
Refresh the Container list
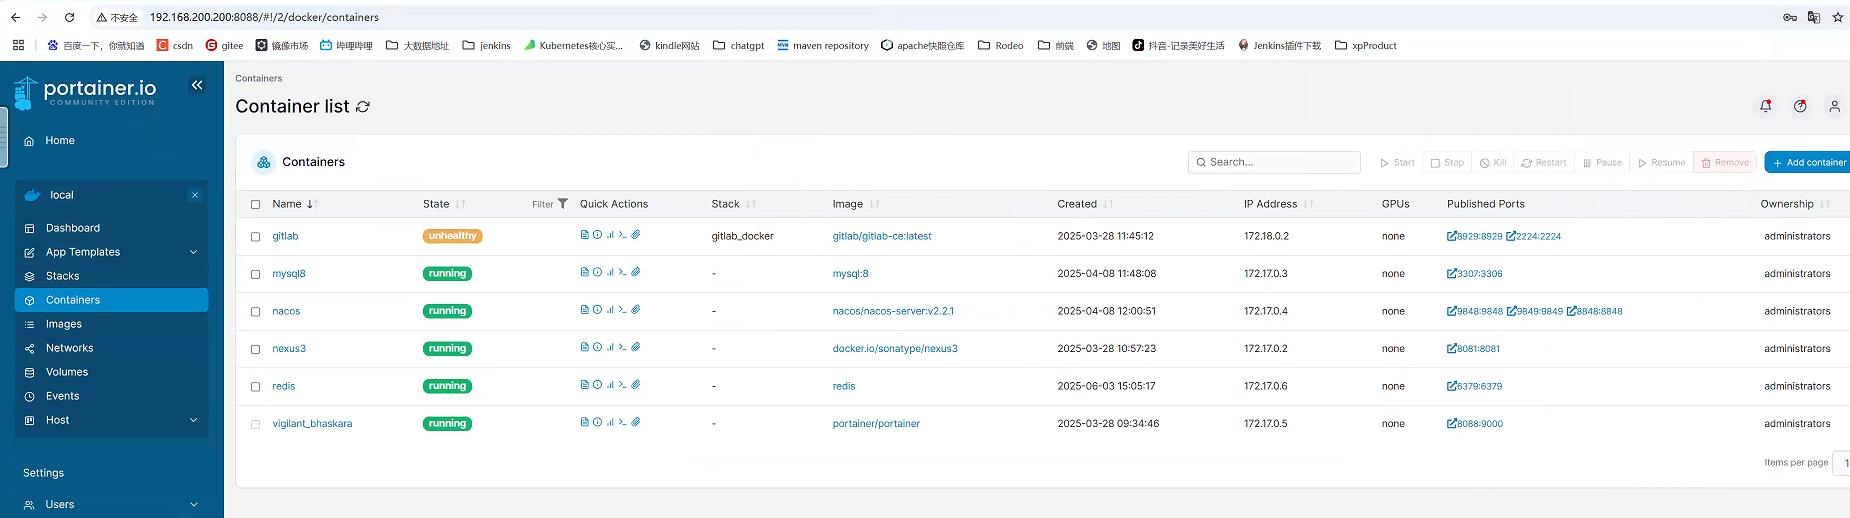(x=363, y=107)
